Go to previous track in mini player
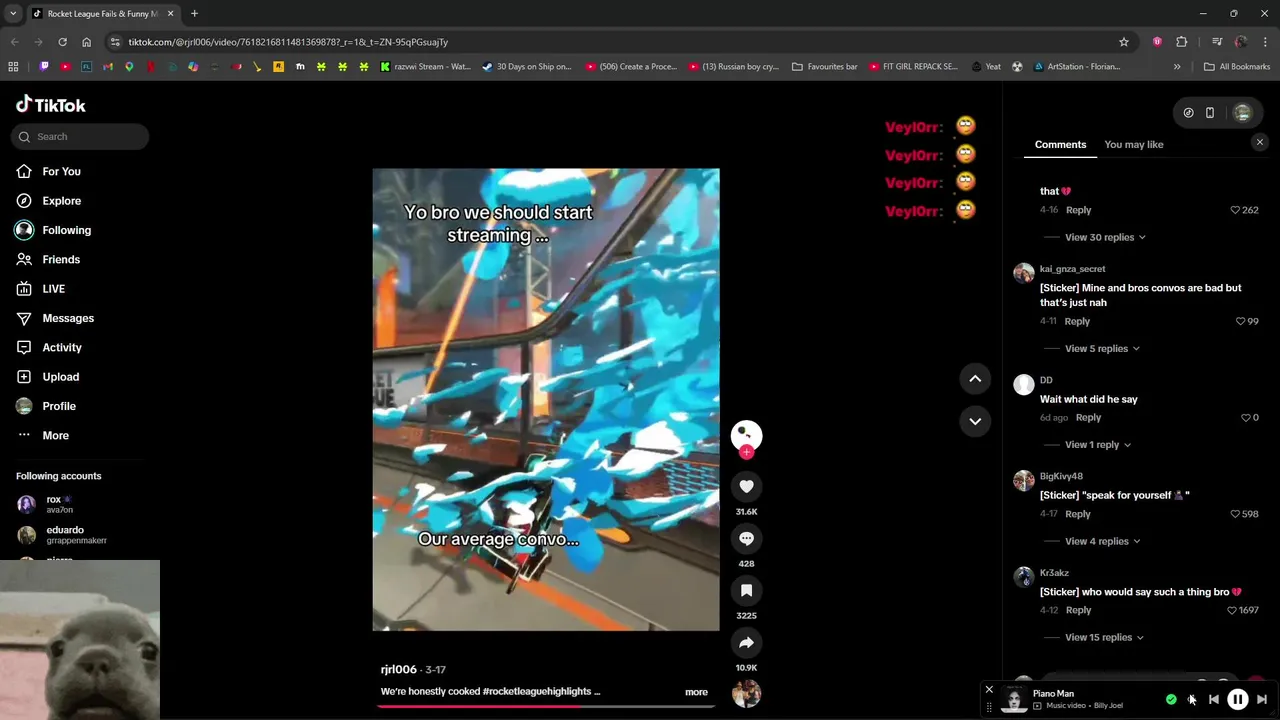 click(x=1213, y=700)
